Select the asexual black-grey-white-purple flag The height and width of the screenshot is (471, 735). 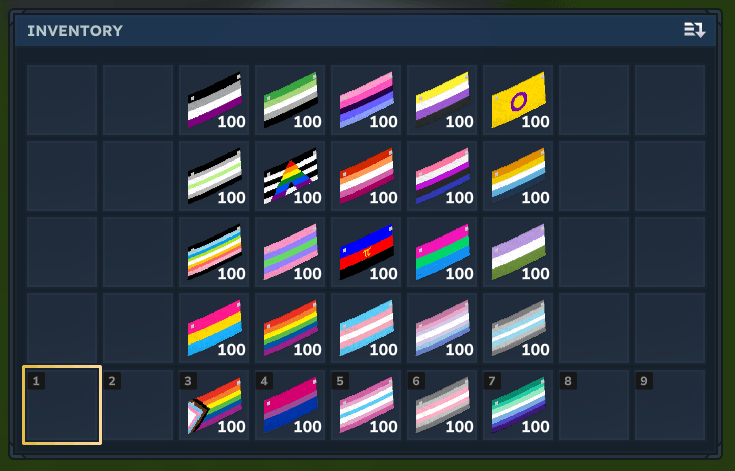pyautogui.click(x=214, y=100)
